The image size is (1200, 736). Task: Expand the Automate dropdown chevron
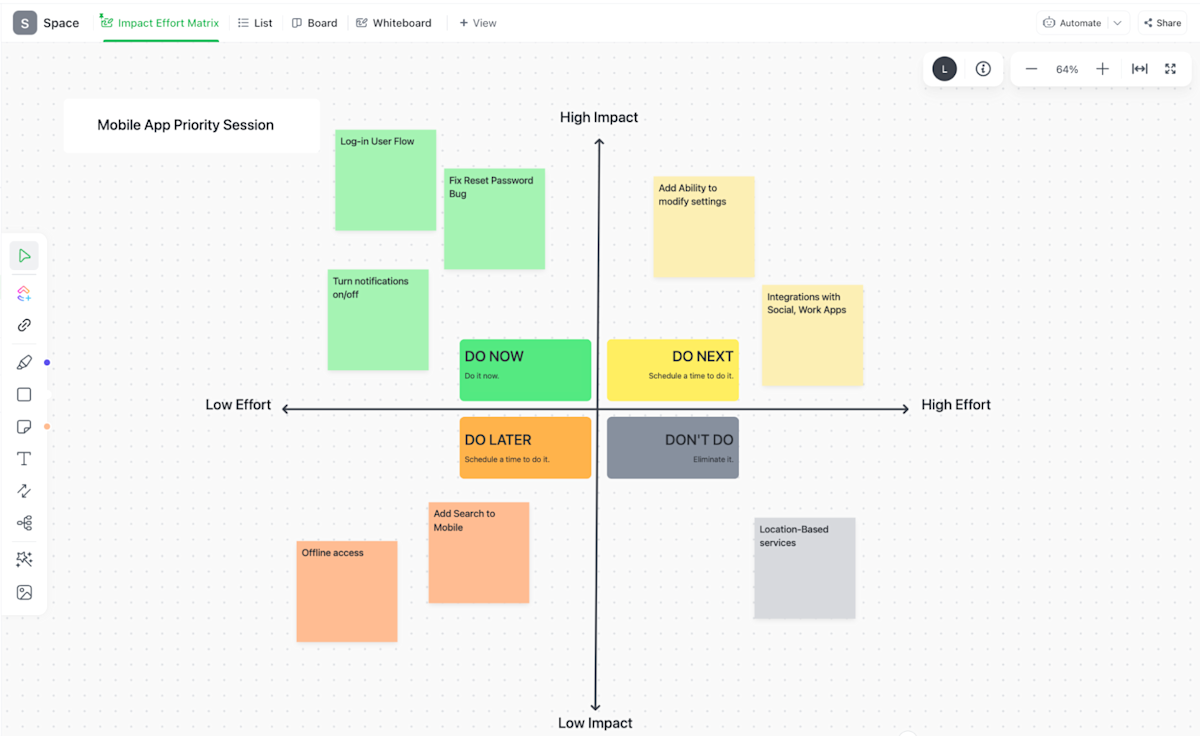point(1116,22)
